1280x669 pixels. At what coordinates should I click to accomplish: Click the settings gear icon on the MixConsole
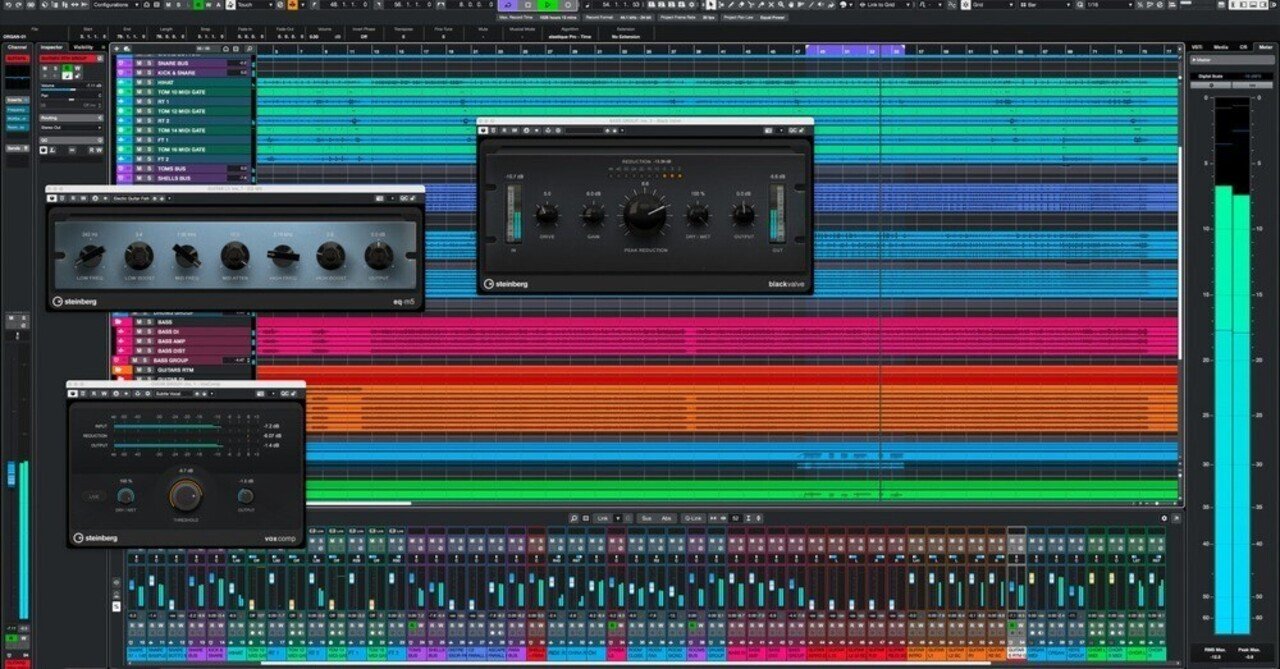(1164, 516)
